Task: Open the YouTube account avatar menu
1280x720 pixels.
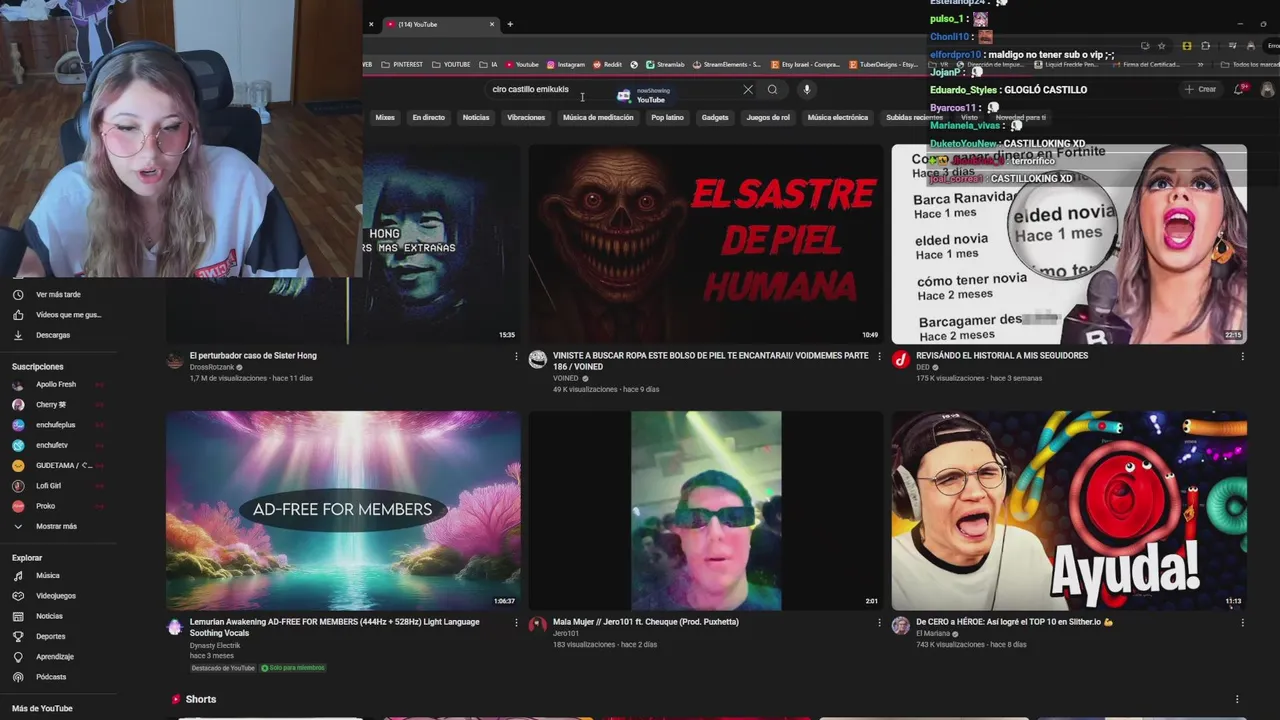Action: click(x=1268, y=89)
